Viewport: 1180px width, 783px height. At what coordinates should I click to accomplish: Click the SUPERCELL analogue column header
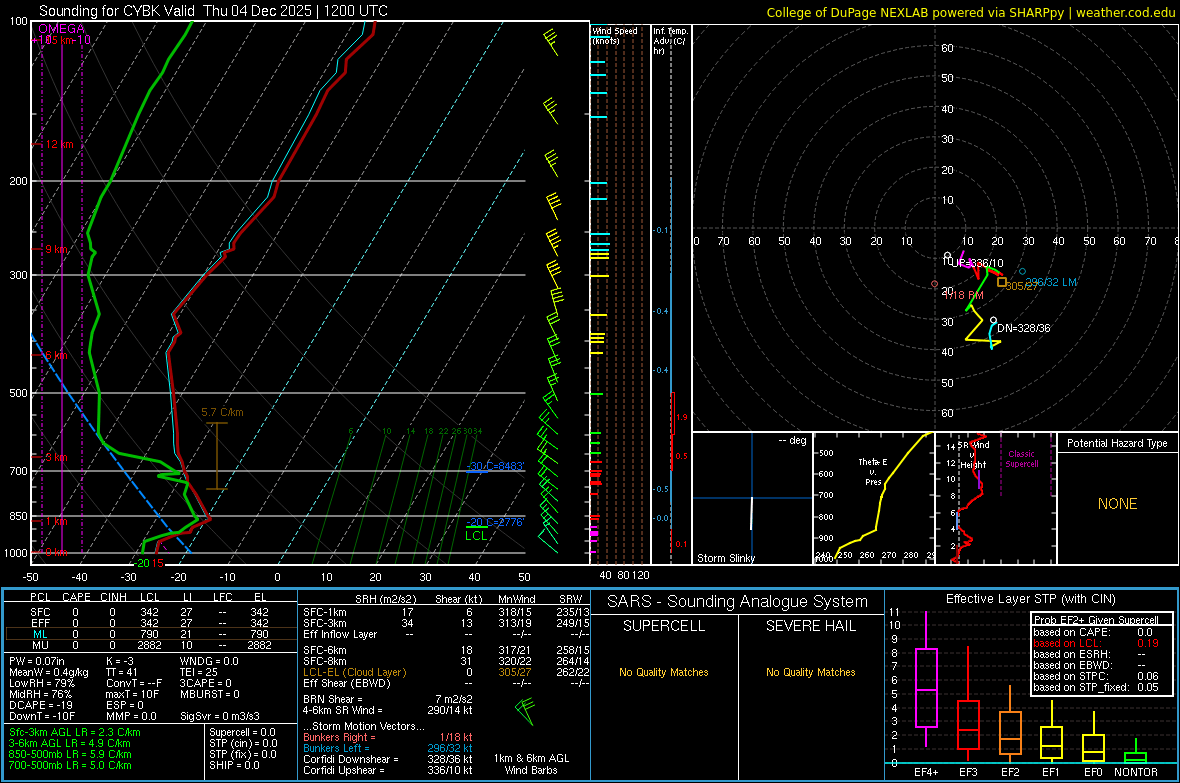tap(664, 626)
